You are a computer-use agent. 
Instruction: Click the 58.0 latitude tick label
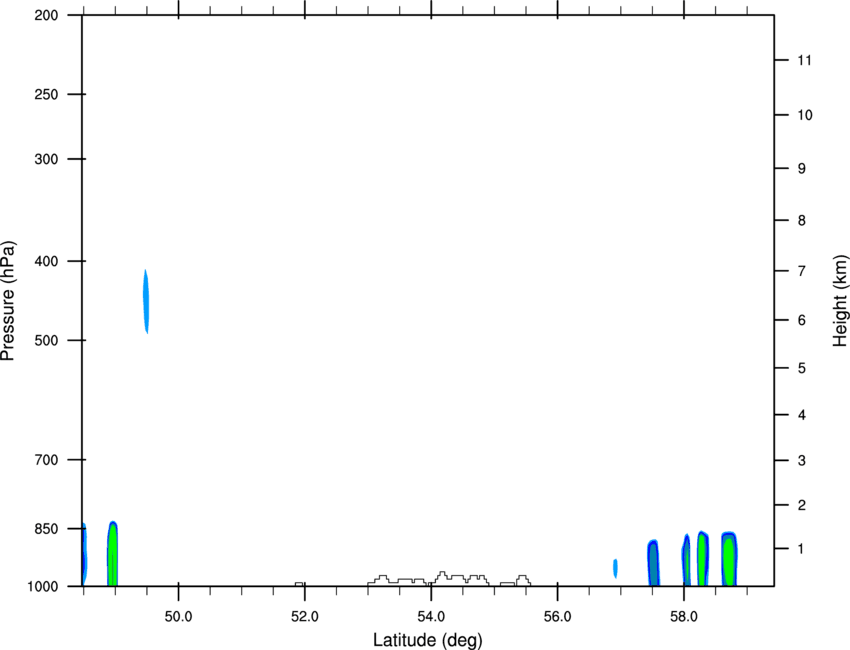click(684, 617)
